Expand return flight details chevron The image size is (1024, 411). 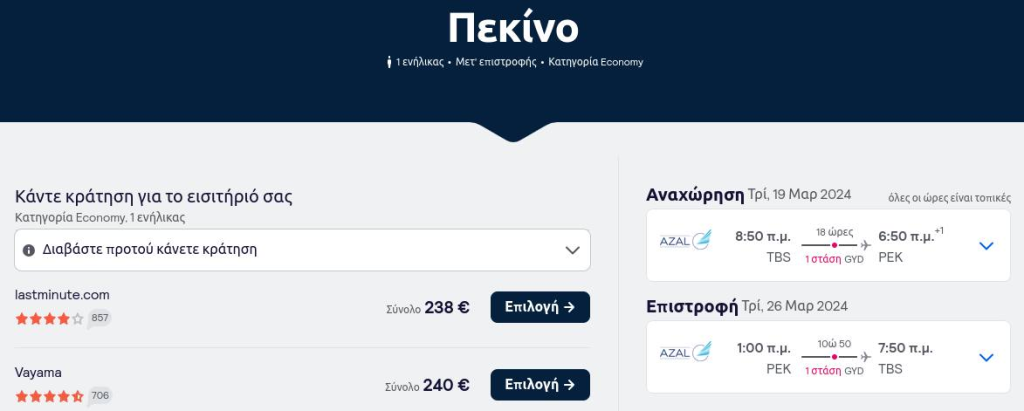[x=986, y=357]
